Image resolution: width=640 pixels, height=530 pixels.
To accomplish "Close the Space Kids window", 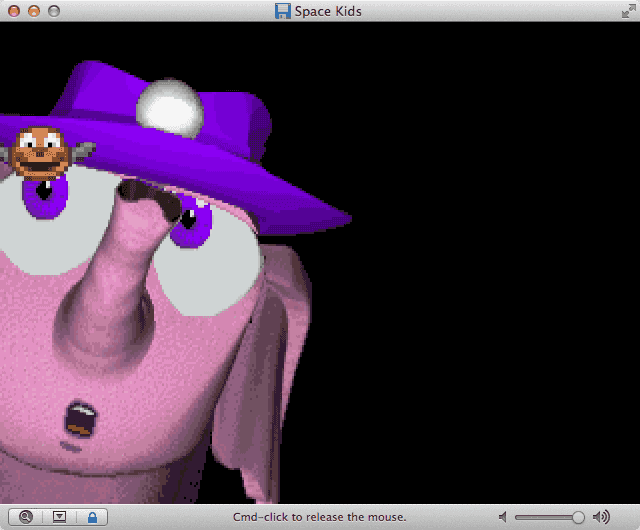I will [x=14, y=11].
